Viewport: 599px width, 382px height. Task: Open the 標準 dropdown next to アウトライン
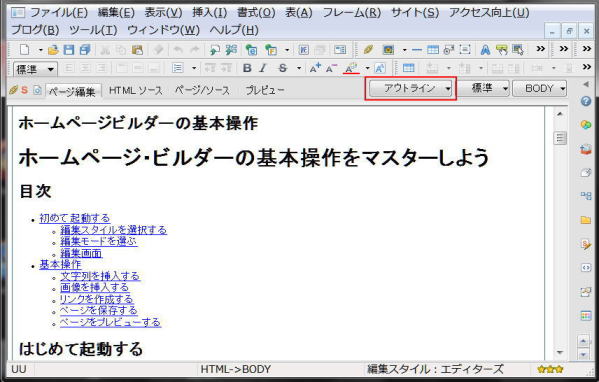point(484,89)
